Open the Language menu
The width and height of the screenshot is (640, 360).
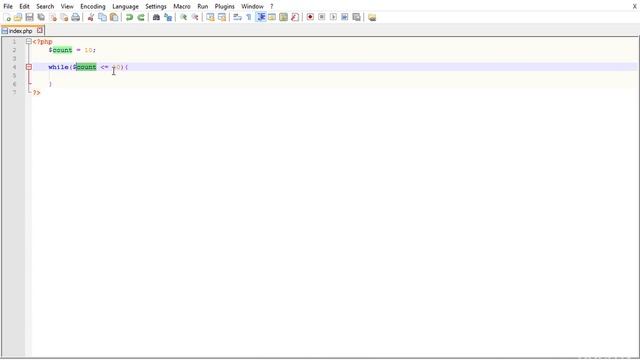pos(125,7)
